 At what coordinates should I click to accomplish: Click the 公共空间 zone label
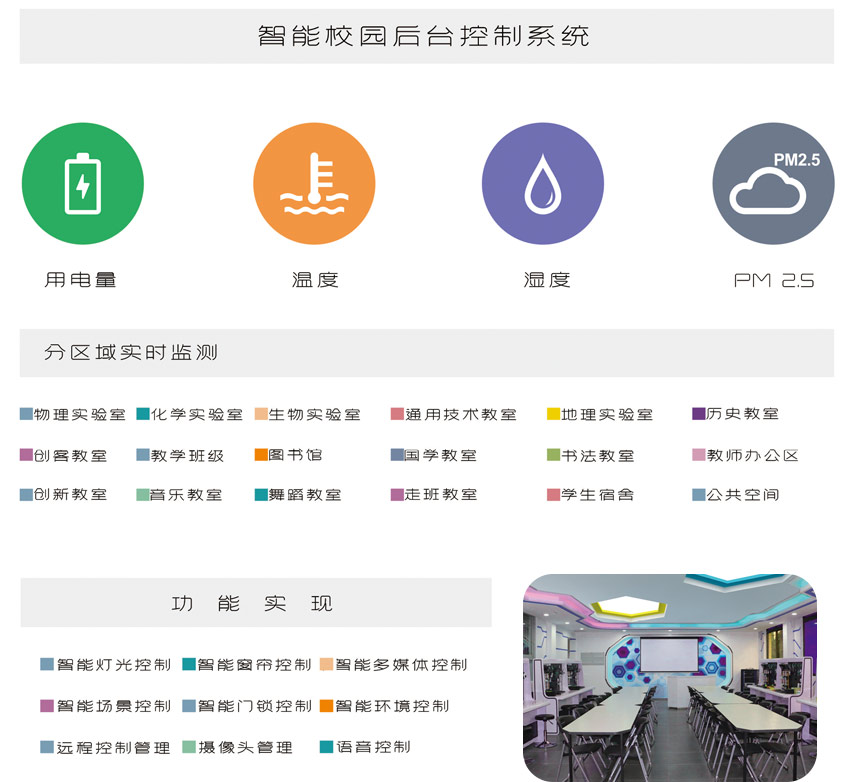click(x=742, y=495)
